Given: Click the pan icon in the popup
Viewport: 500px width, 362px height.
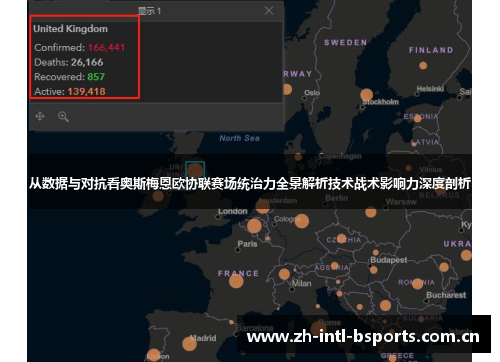Looking at the screenshot, I should pos(40,116).
